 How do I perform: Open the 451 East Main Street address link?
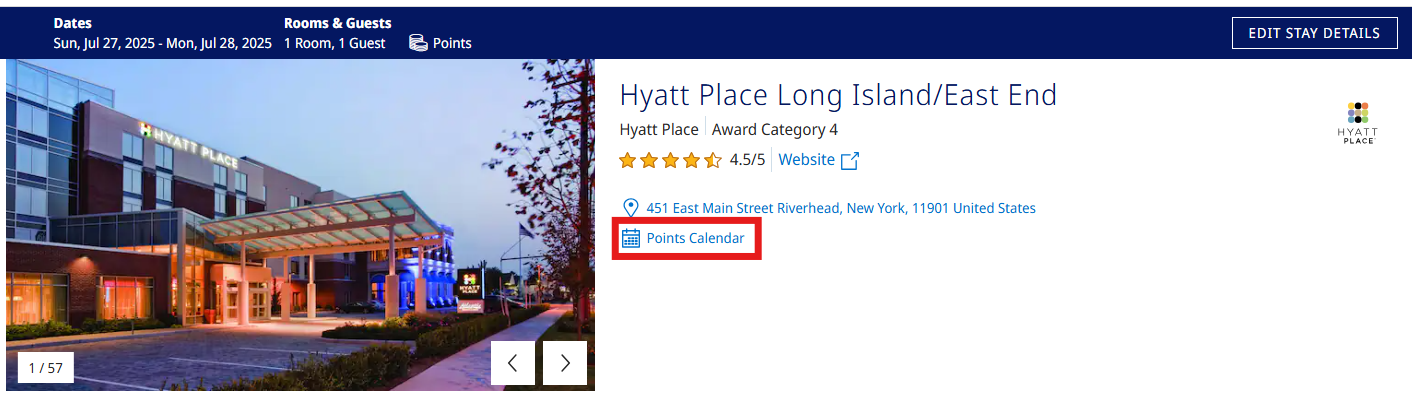(x=841, y=208)
